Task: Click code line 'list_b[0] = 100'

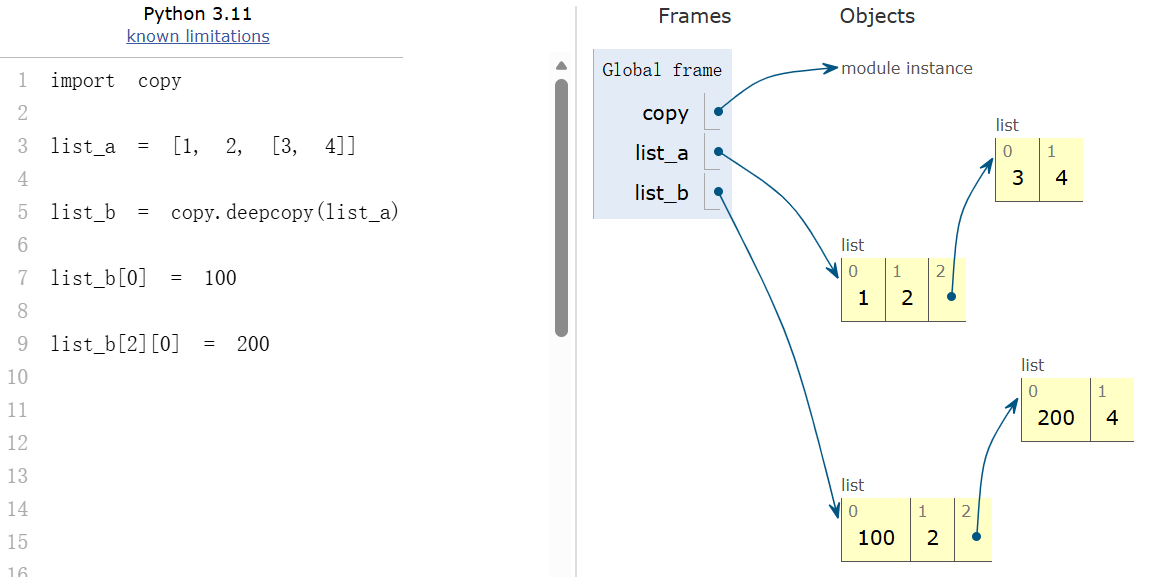Action: [143, 278]
